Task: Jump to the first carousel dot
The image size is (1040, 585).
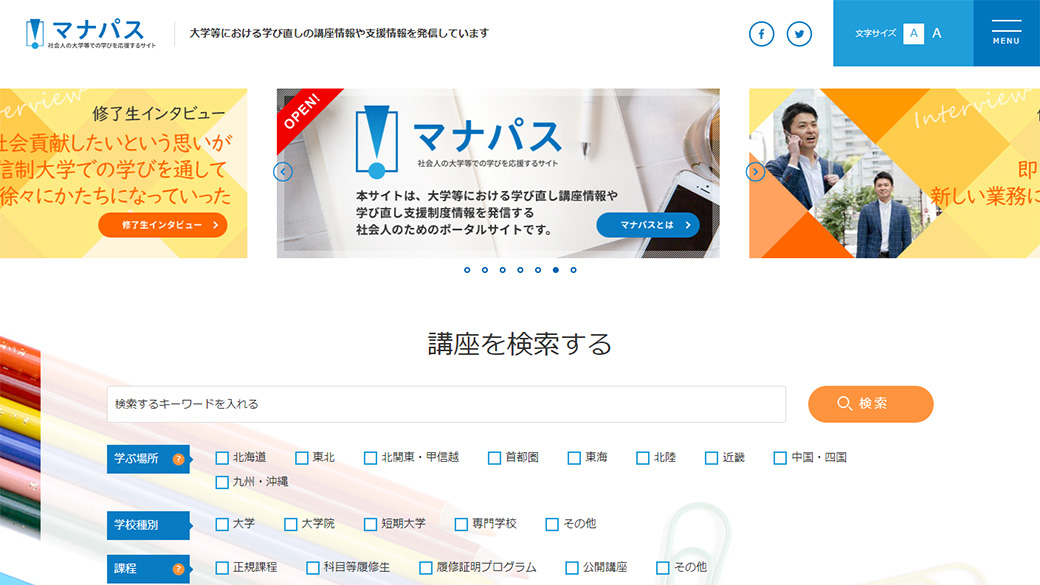Action: pyautogui.click(x=467, y=270)
